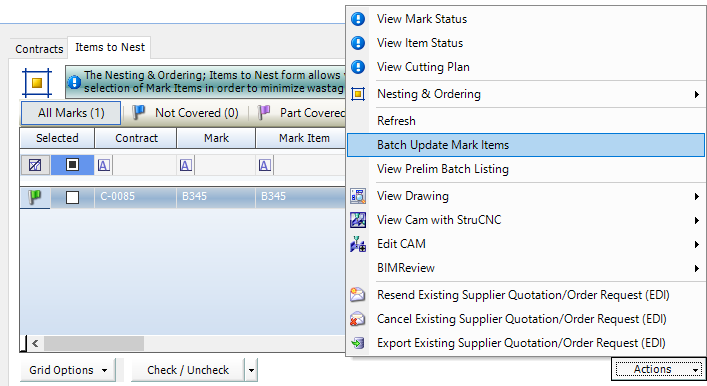Click the View Cam with StruCNC icon
Screen dimensions: 707x386
[358, 220]
